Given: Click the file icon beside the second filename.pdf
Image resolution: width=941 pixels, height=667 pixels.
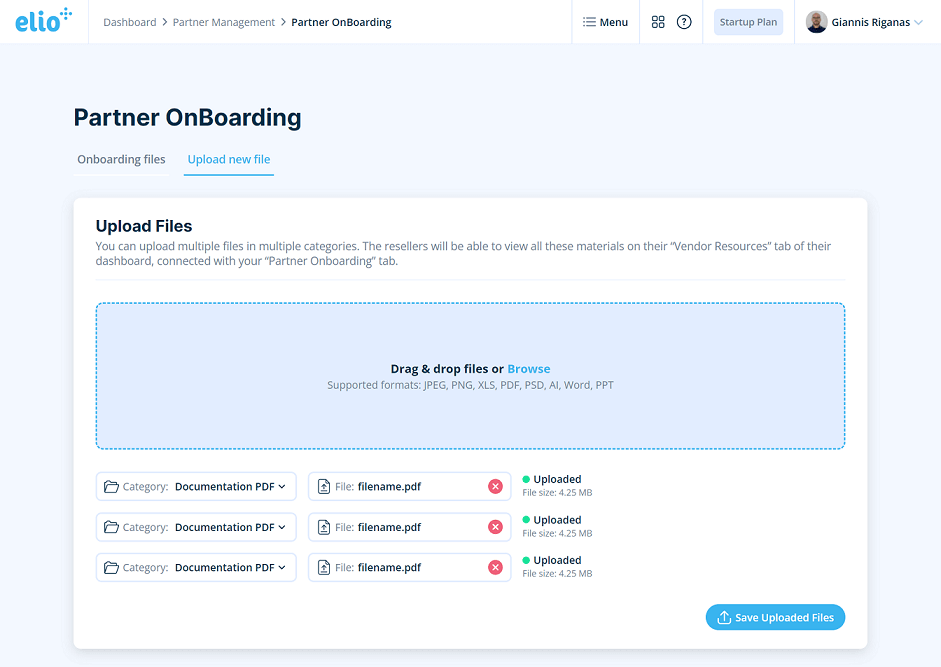Looking at the screenshot, I should pos(324,526).
